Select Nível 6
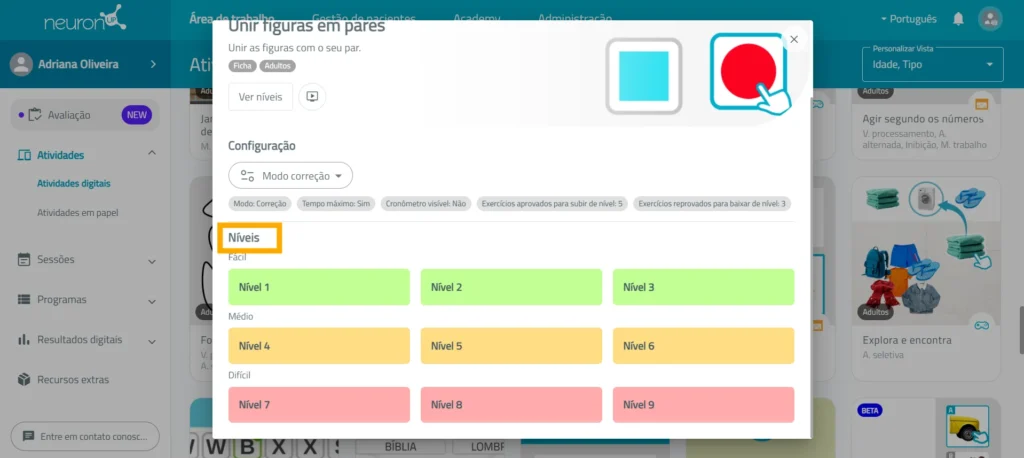 703,346
